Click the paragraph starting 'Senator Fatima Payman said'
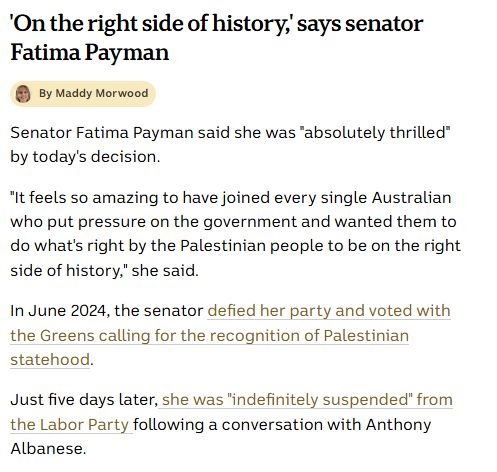 point(230,144)
